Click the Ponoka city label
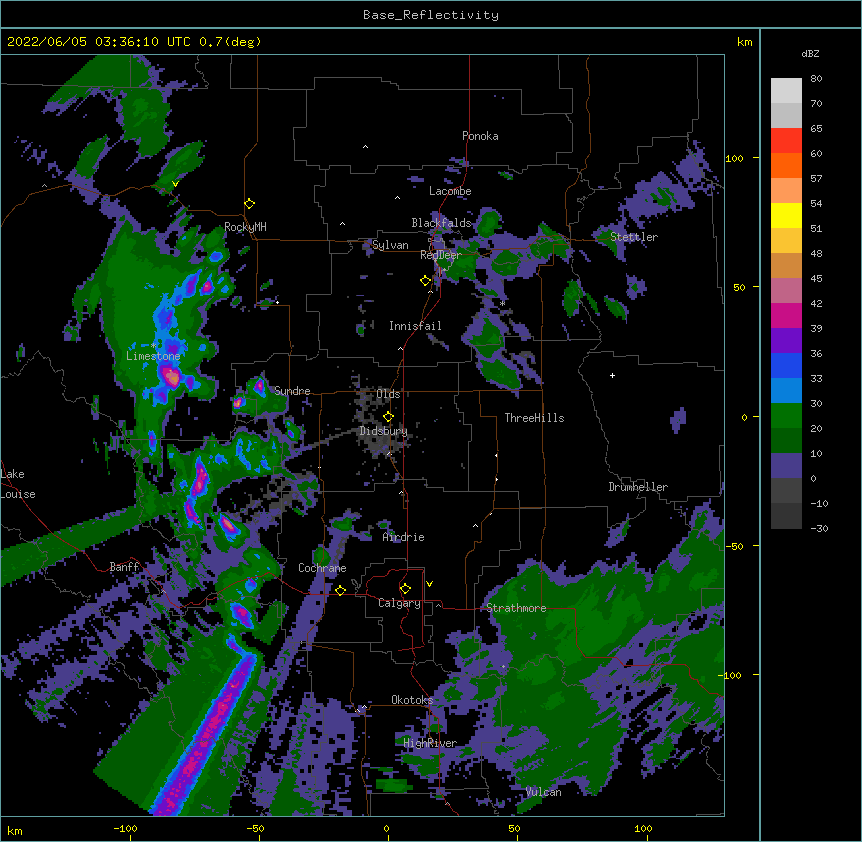Screen dimensions: 862x842 (x=480, y=136)
